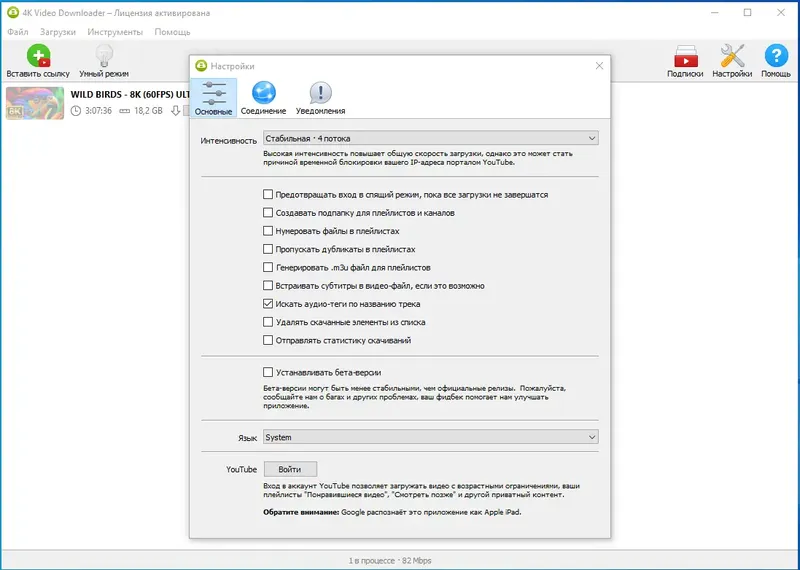Click the 4K Video Downloader title bar icon

click(x=13, y=13)
